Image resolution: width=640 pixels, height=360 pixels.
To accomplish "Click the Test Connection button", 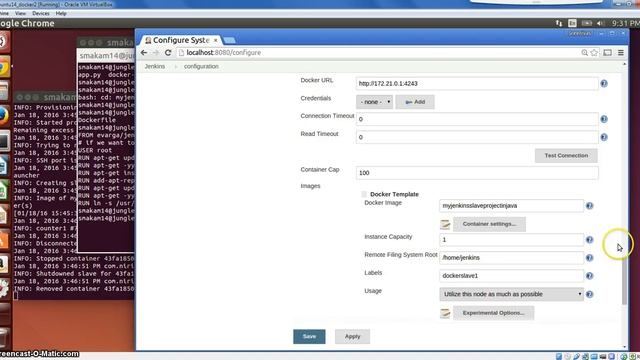I will tap(566, 156).
